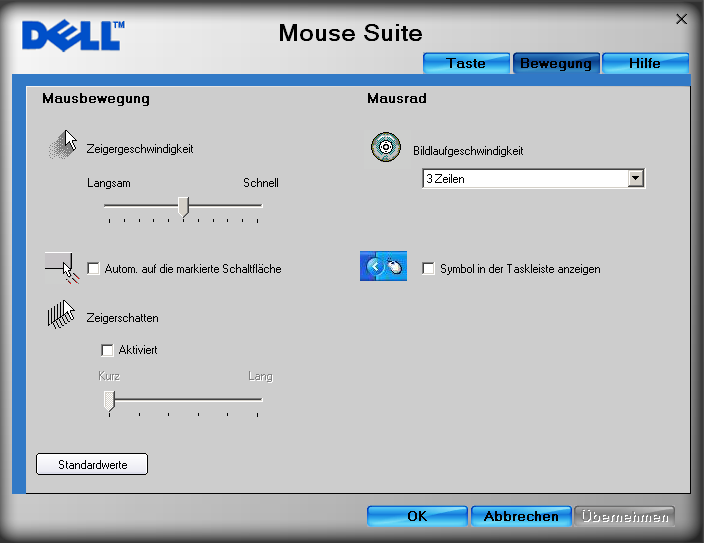Screen dimensions: 704x543
Task: Click the Dell logo
Action: (x=73, y=35)
